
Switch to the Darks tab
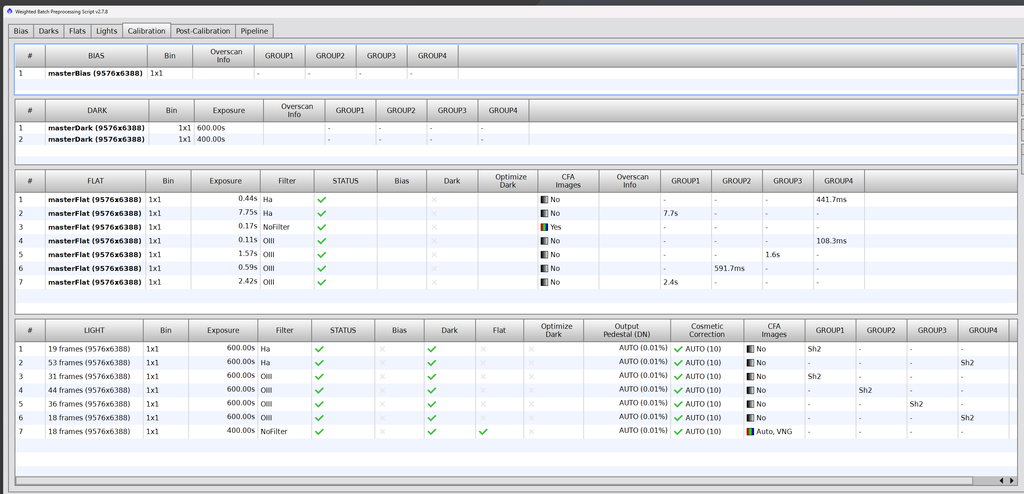48,31
